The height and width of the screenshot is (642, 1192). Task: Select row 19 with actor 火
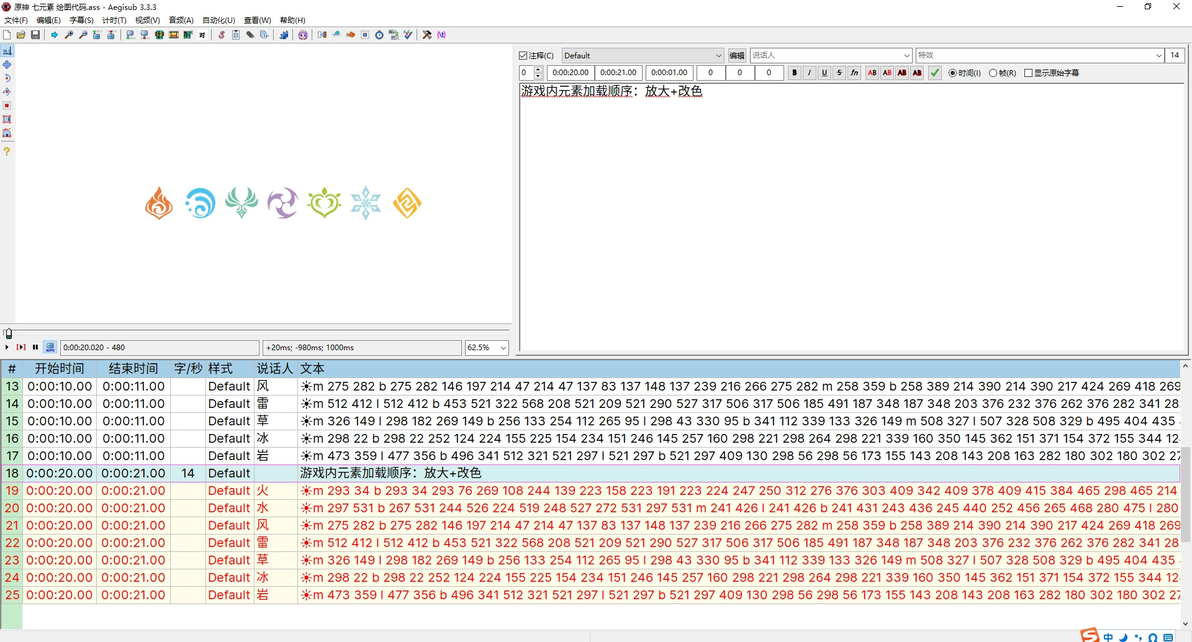[590, 491]
